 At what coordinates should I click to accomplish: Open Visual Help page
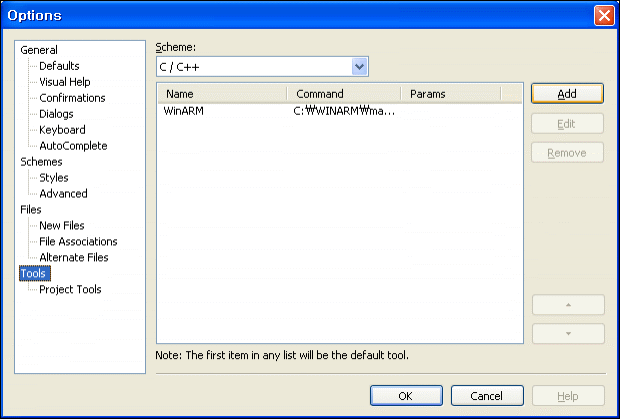[x=65, y=82]
